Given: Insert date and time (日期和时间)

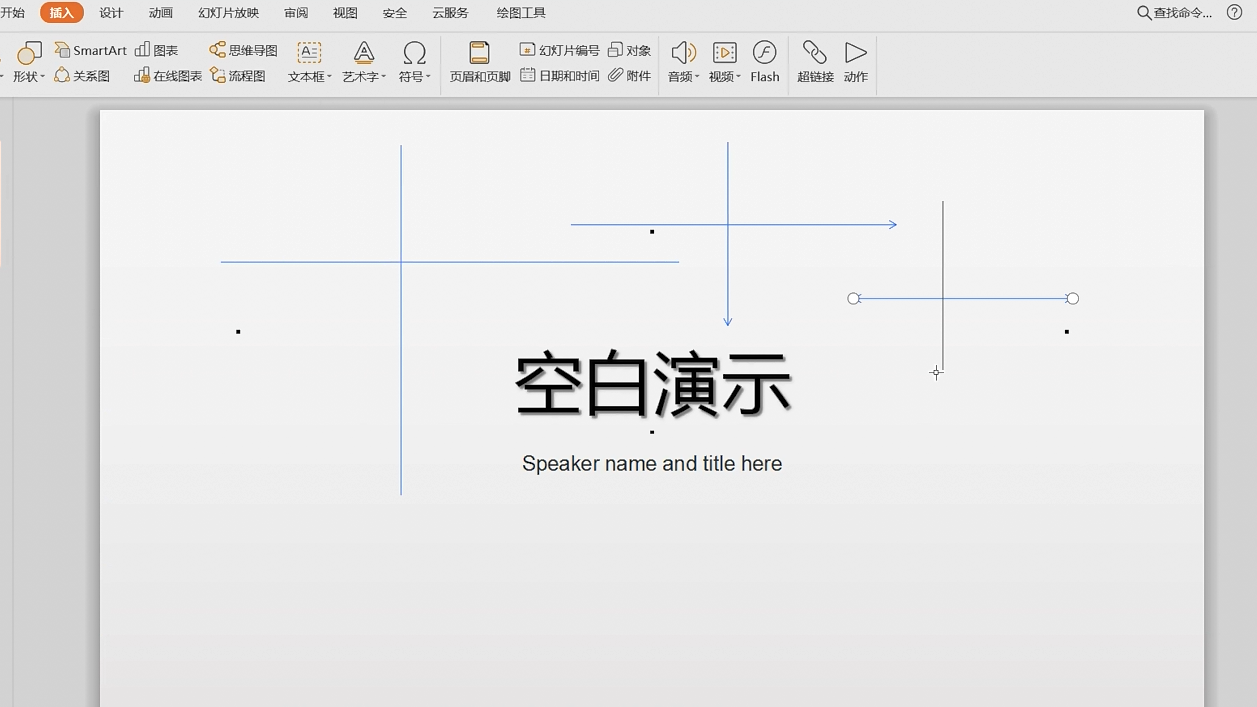Looking at the screenshot, I should (559, 76).
